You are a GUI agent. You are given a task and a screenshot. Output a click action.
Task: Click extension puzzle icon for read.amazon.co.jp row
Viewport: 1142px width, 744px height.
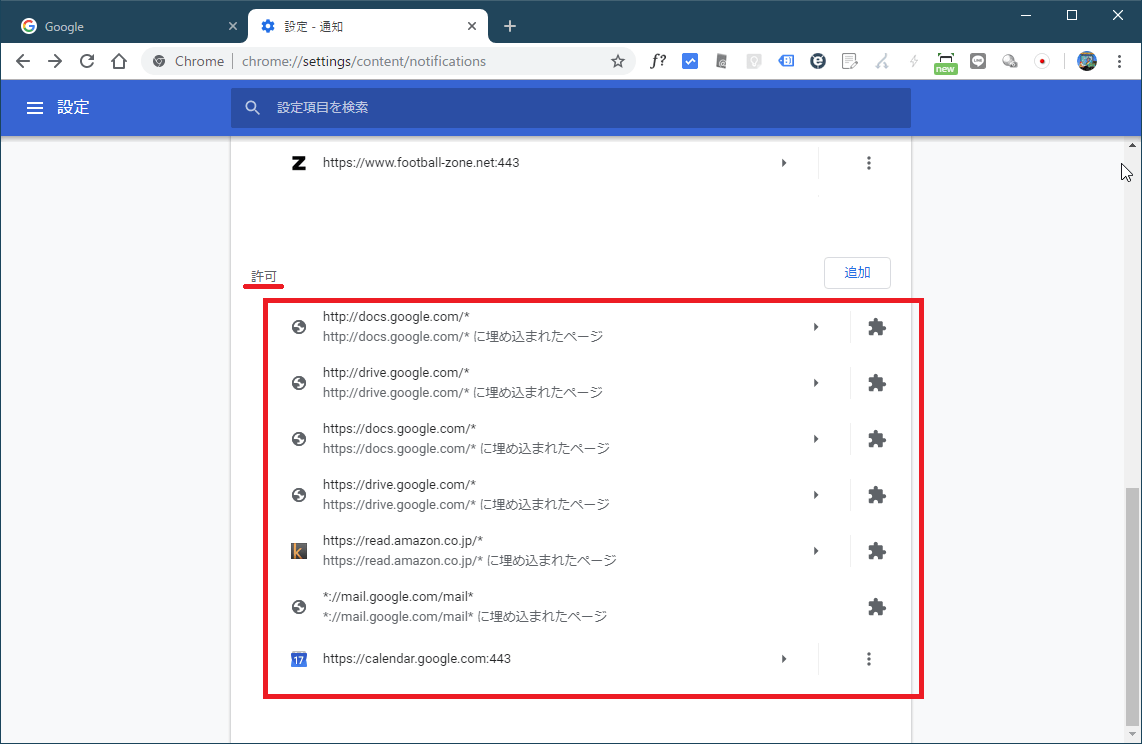[x=876, y=551]
